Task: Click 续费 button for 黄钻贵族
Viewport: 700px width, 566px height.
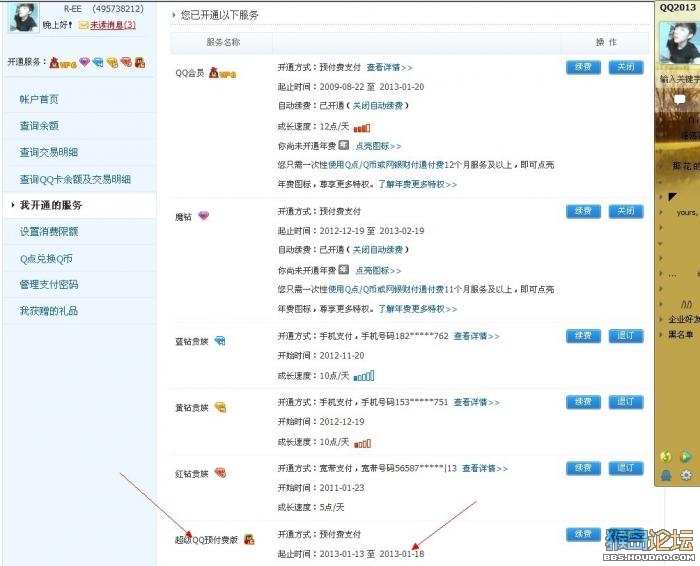Action: point(583,402)
